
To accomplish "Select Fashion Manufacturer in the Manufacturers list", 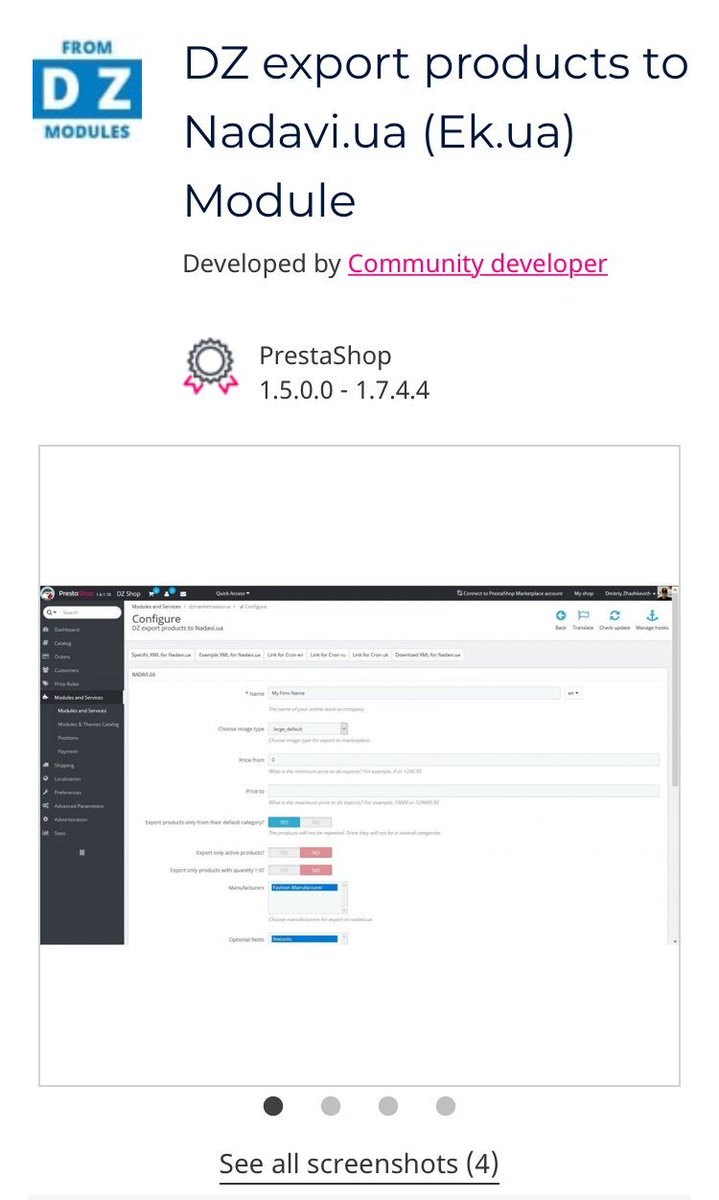I will coord(304,887).
